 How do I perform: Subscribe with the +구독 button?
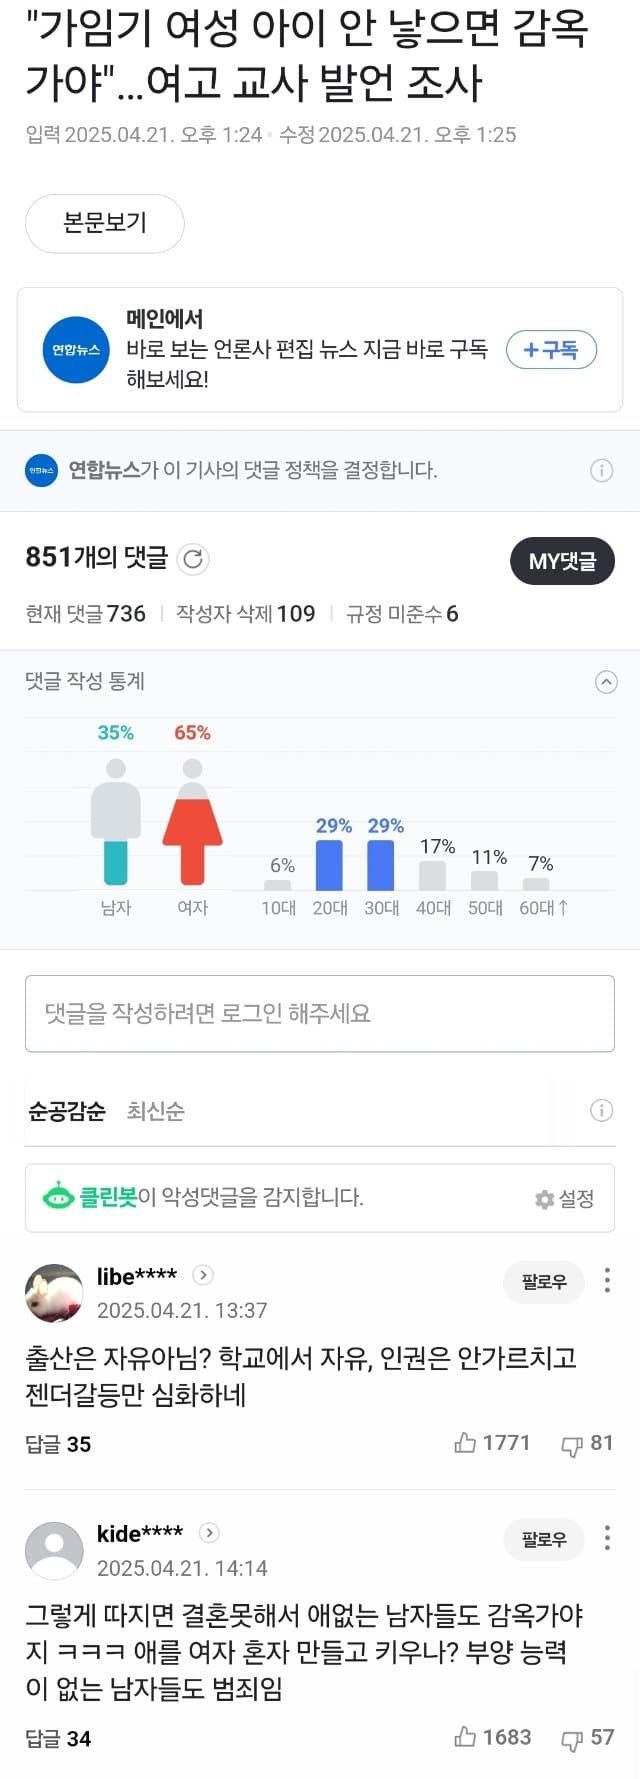coord(551,350)
